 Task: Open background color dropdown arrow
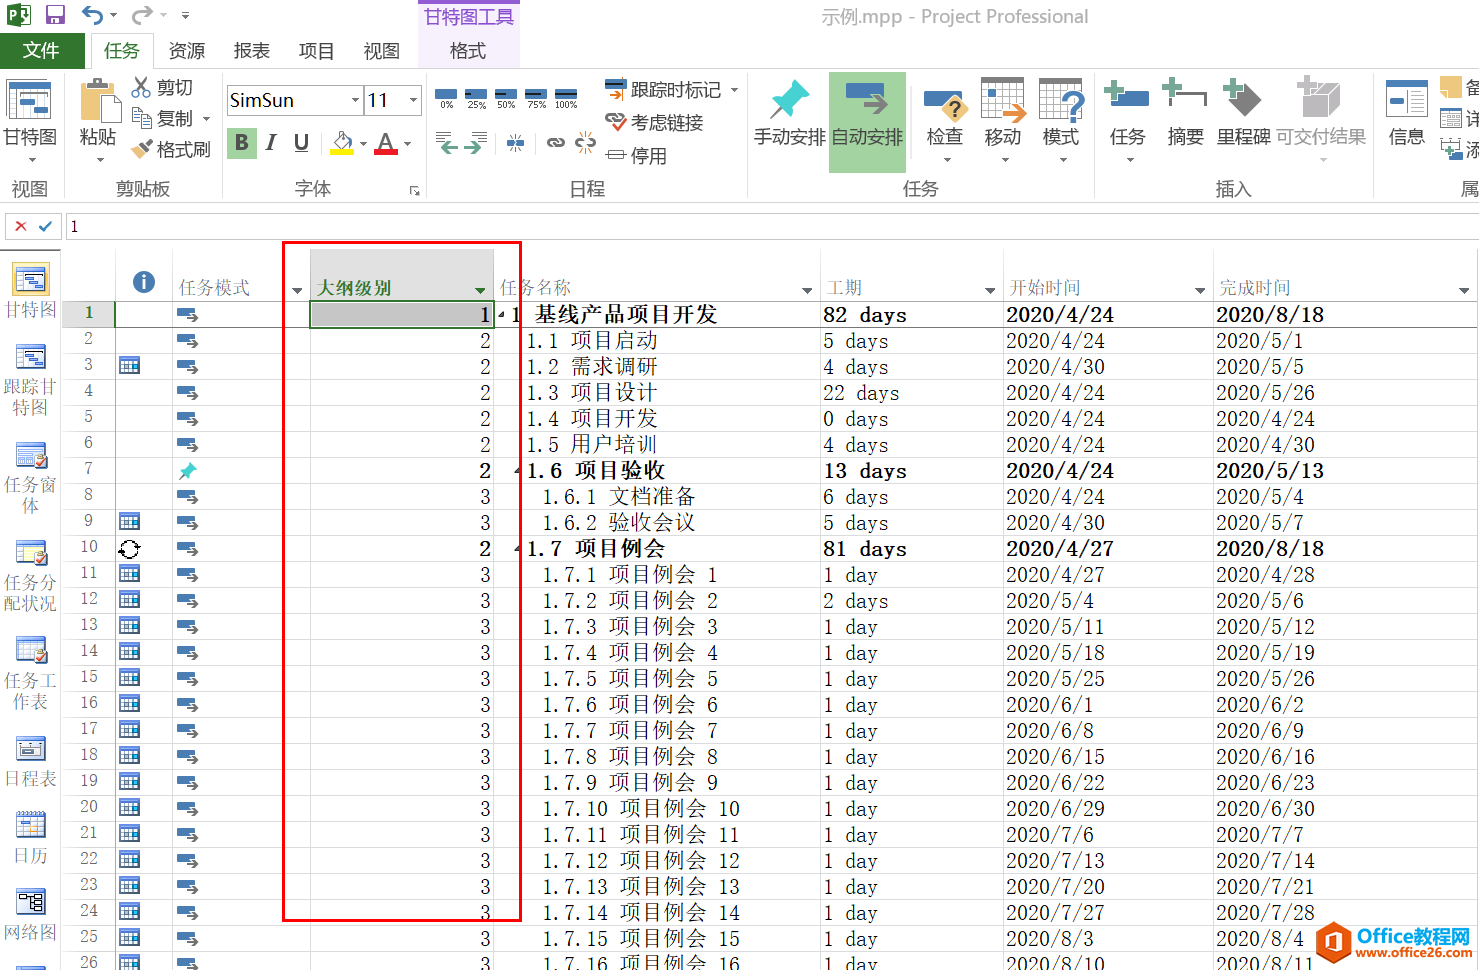[363, 144]
